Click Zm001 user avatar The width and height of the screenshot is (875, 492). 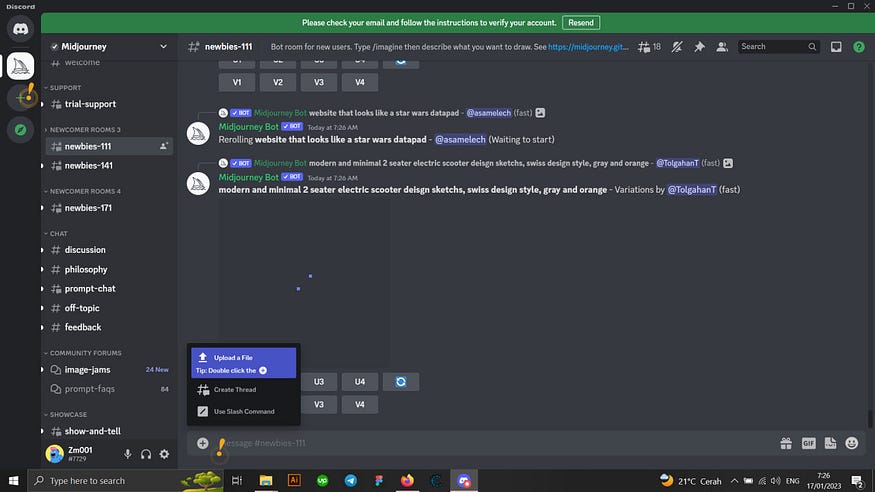55,454
